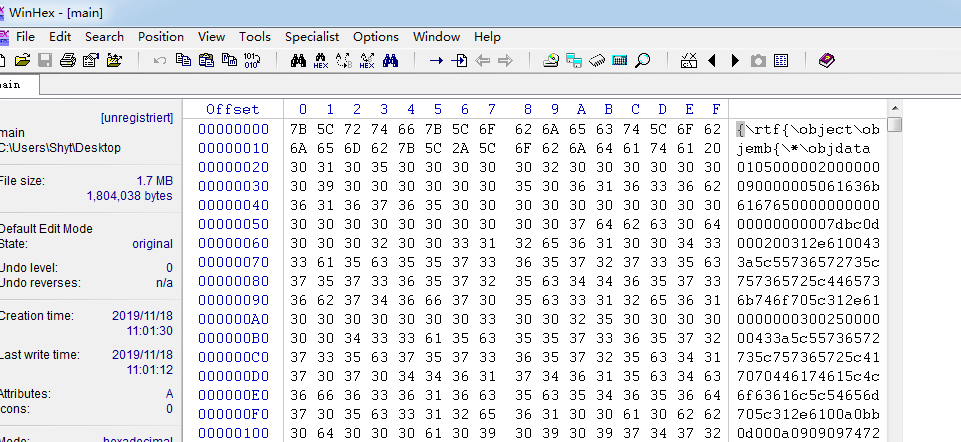Click the Go To Sector arrow-page icon

click(x=459, y=60)
